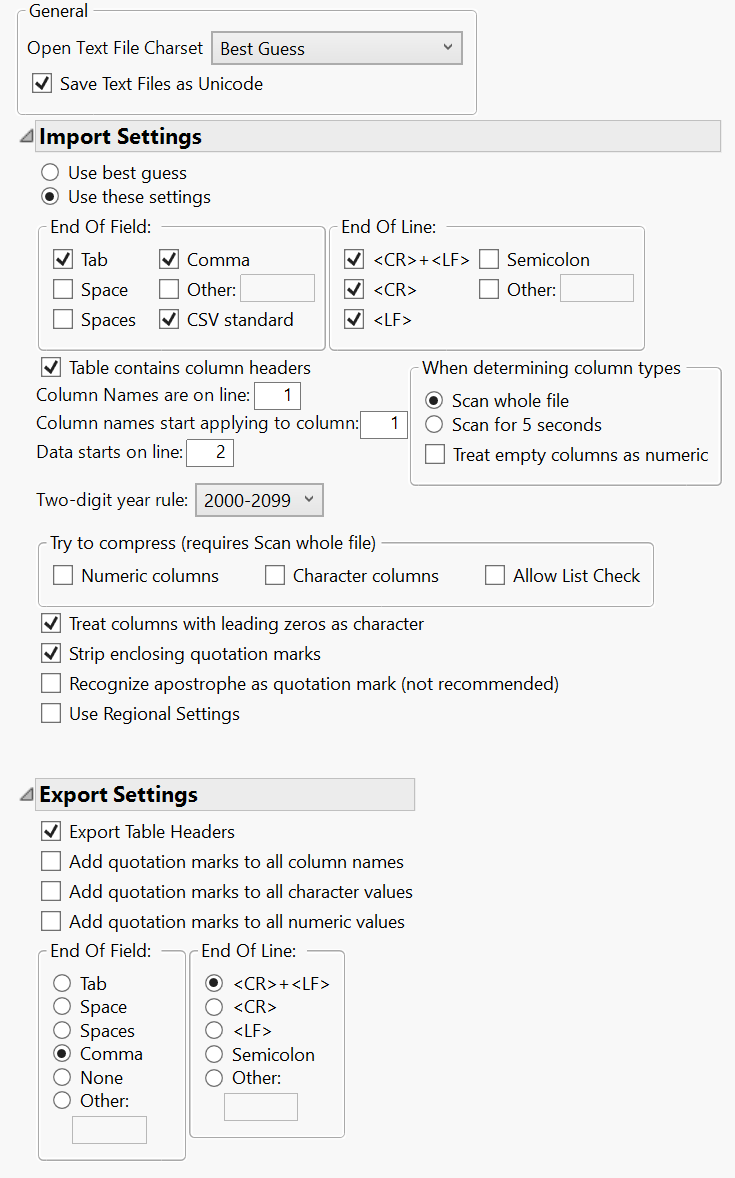This screenshot has height=1178, width=735.
Task: Collapse the Export Settings section
Action: click(25, 793)
